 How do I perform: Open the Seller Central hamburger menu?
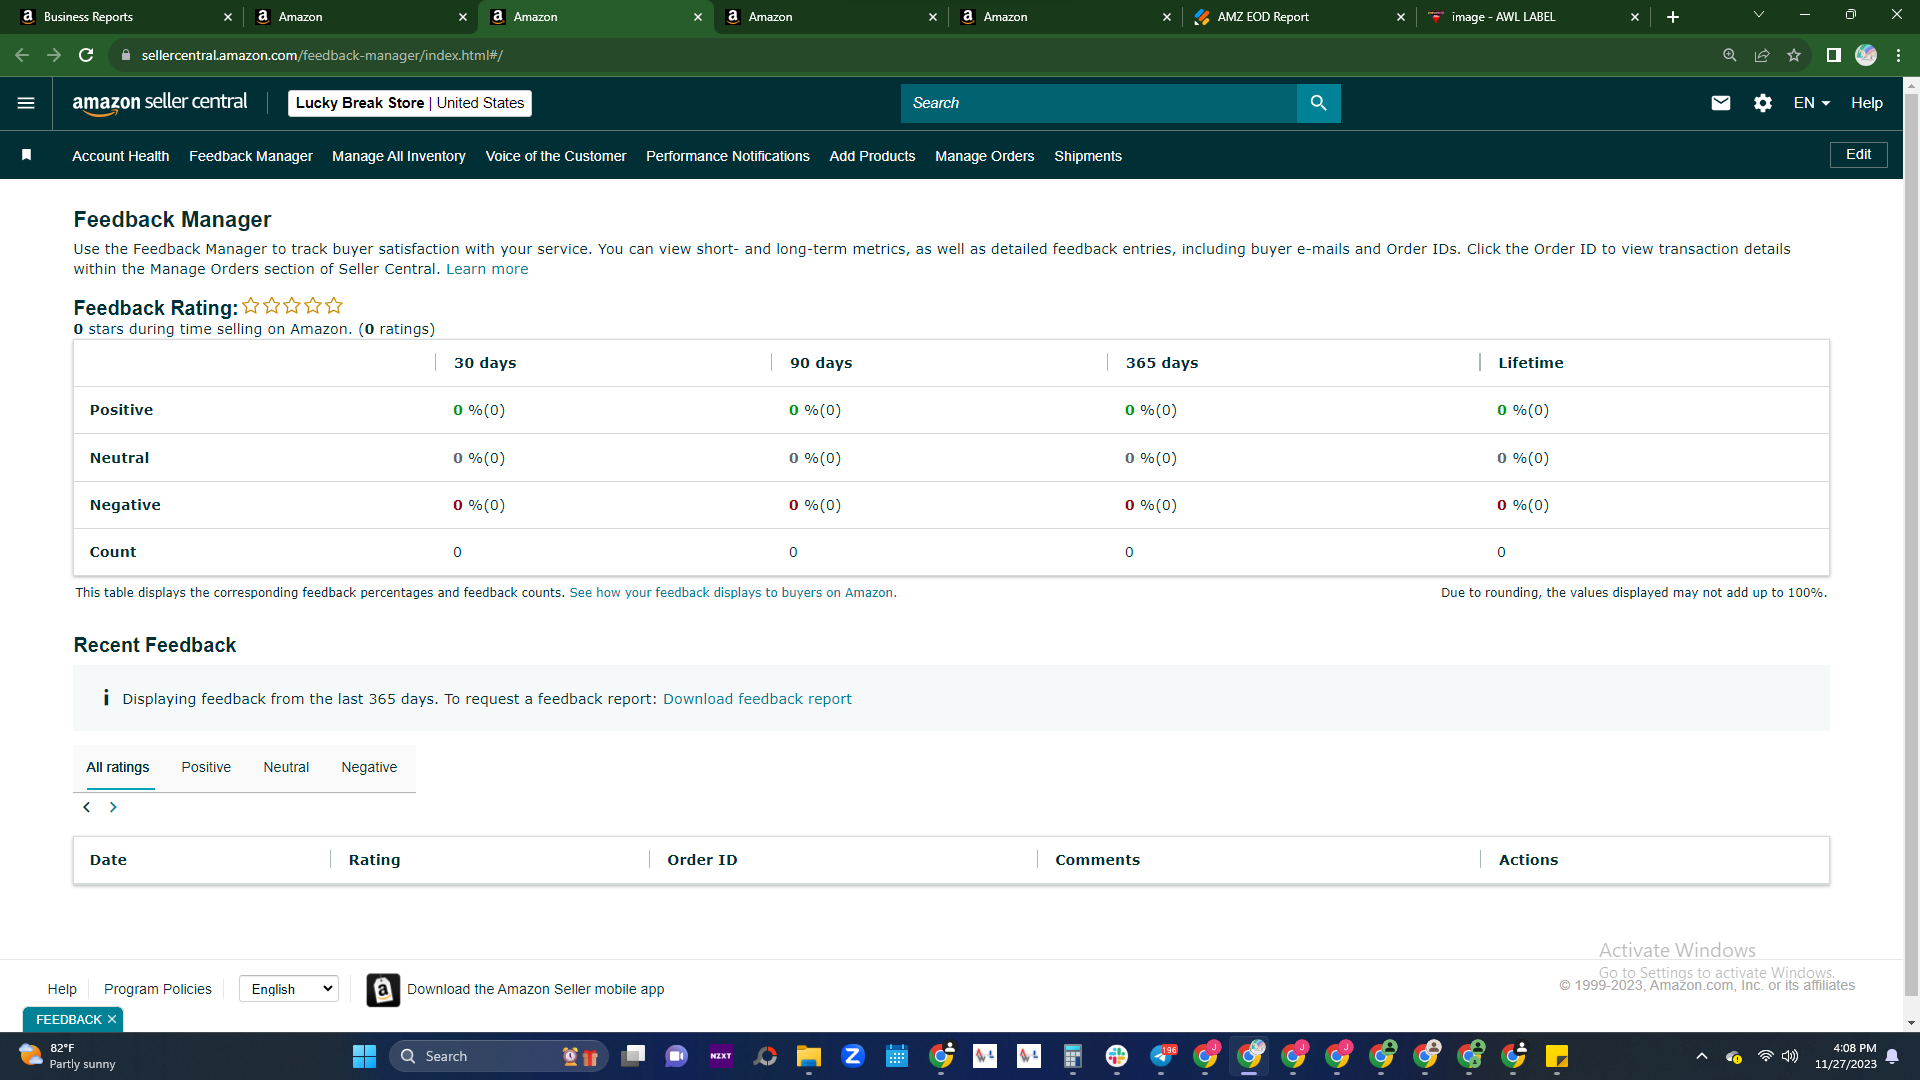26,103
